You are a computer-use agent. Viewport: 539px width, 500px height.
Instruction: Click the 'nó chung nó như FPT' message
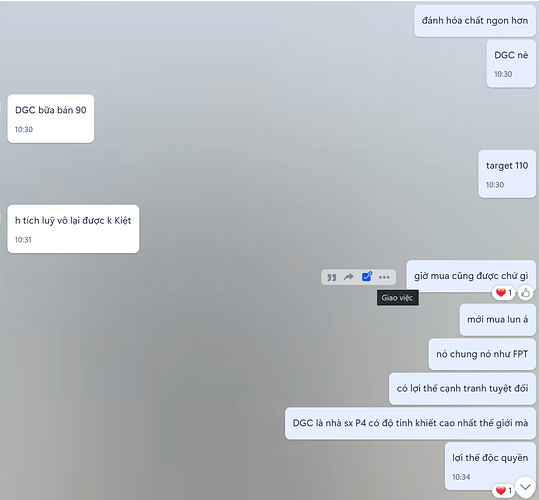(x=482, y=354)
